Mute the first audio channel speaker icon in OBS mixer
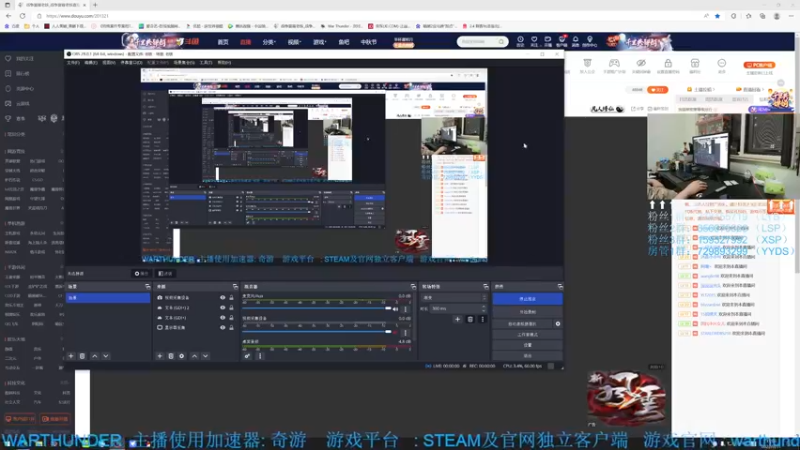Screen dimensions: 800x450 coord(395,309)
